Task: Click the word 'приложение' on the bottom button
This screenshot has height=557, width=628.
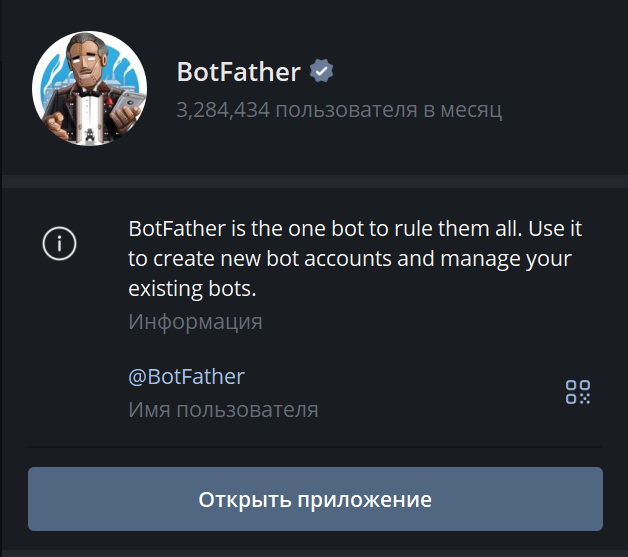Action: pos(364,500)
